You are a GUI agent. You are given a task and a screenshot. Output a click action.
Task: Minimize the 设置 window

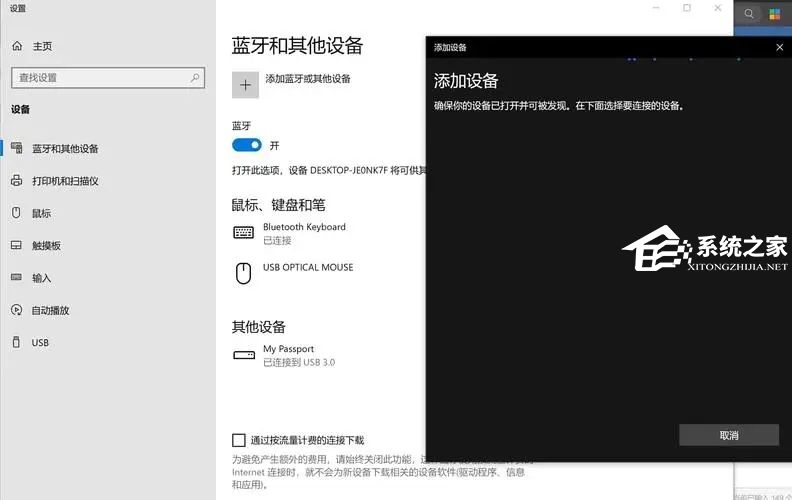pos(656,8)
